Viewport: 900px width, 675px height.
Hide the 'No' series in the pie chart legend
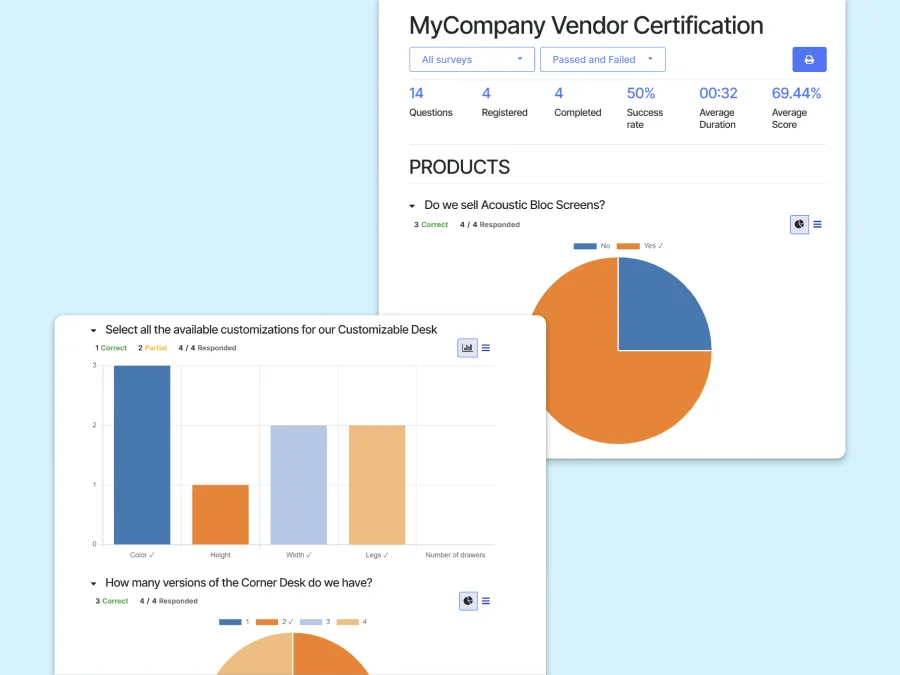(x=593, y=245)
